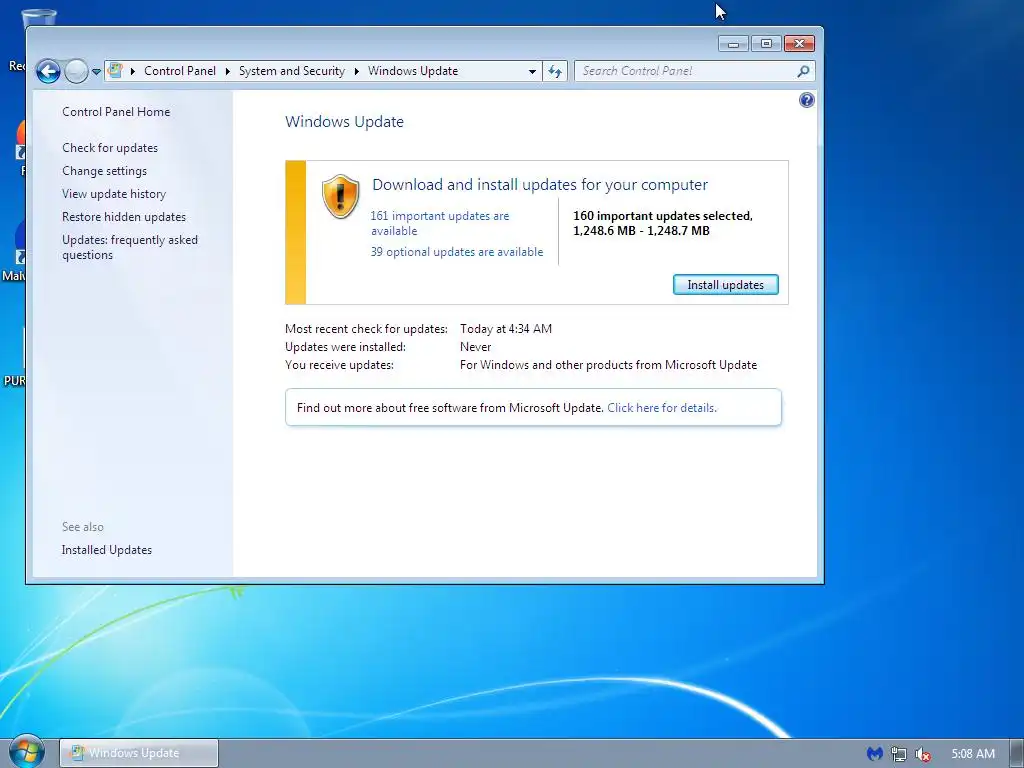Open Change settings link

tap(104, 171)
